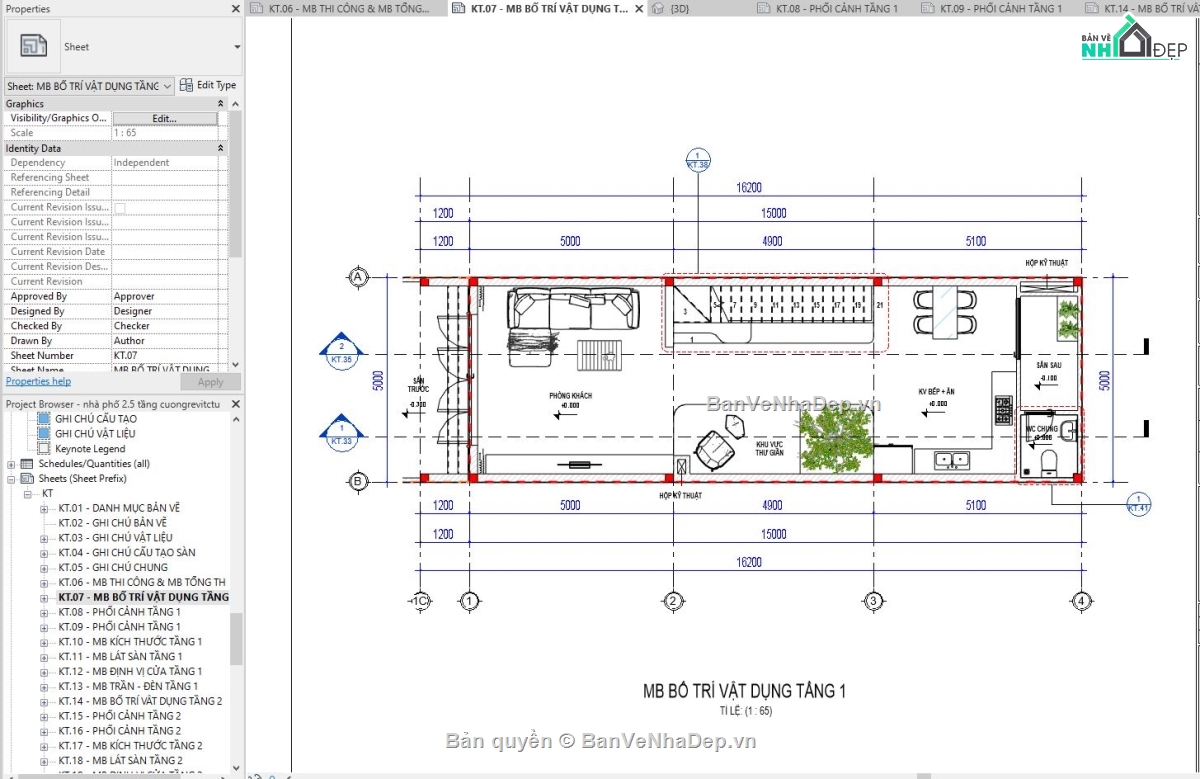The height and width of the screenshot is (779, 1200).
Task: Click callout marker 1 / KT.41
Action: (1138, 503)
